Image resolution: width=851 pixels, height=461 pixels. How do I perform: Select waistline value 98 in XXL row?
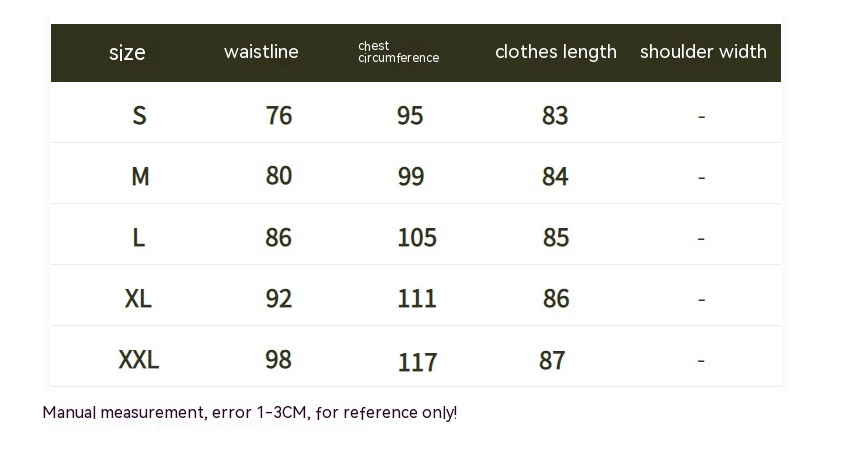pyautogui.click(x=279, y=360)
